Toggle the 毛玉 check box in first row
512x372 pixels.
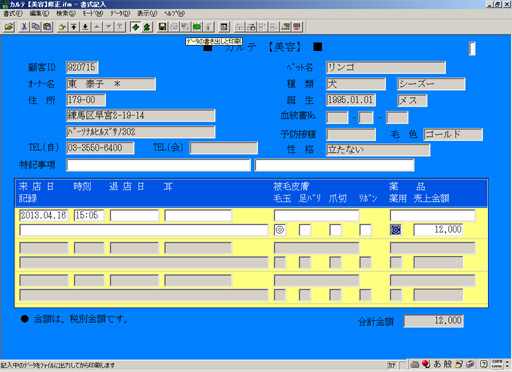tap(280, 230)
